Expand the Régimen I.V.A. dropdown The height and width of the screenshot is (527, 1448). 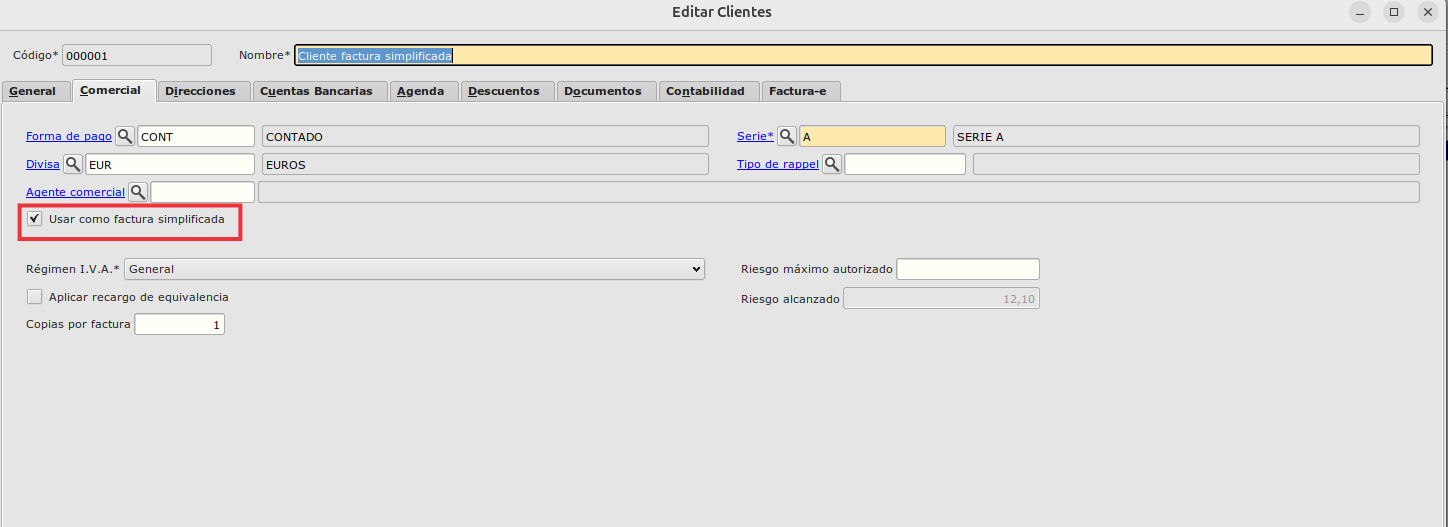click(414, 269)
